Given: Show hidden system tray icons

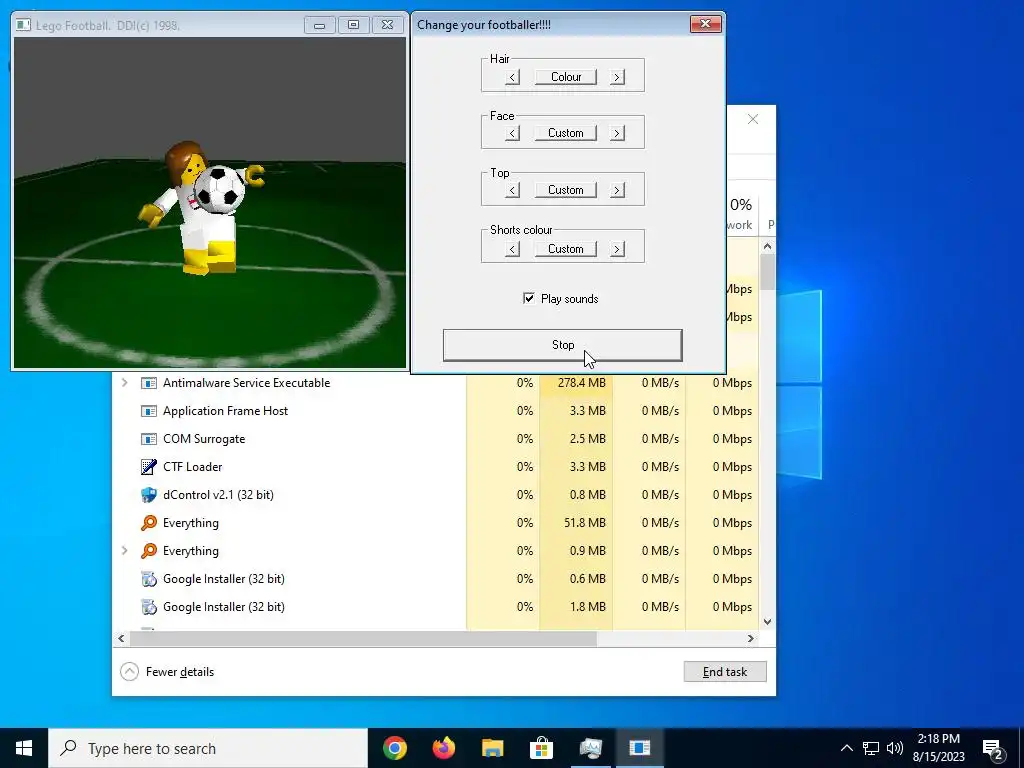Looking at the screenshot, I should [x=846, y=748].
